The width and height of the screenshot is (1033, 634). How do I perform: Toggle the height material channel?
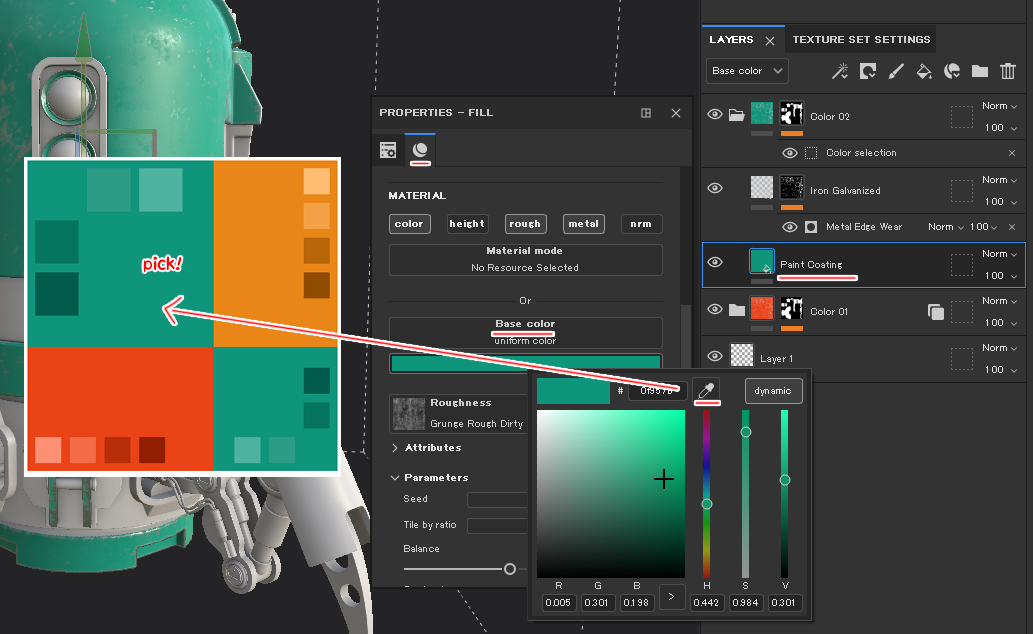pyautogui.click(x=466, y=224)
